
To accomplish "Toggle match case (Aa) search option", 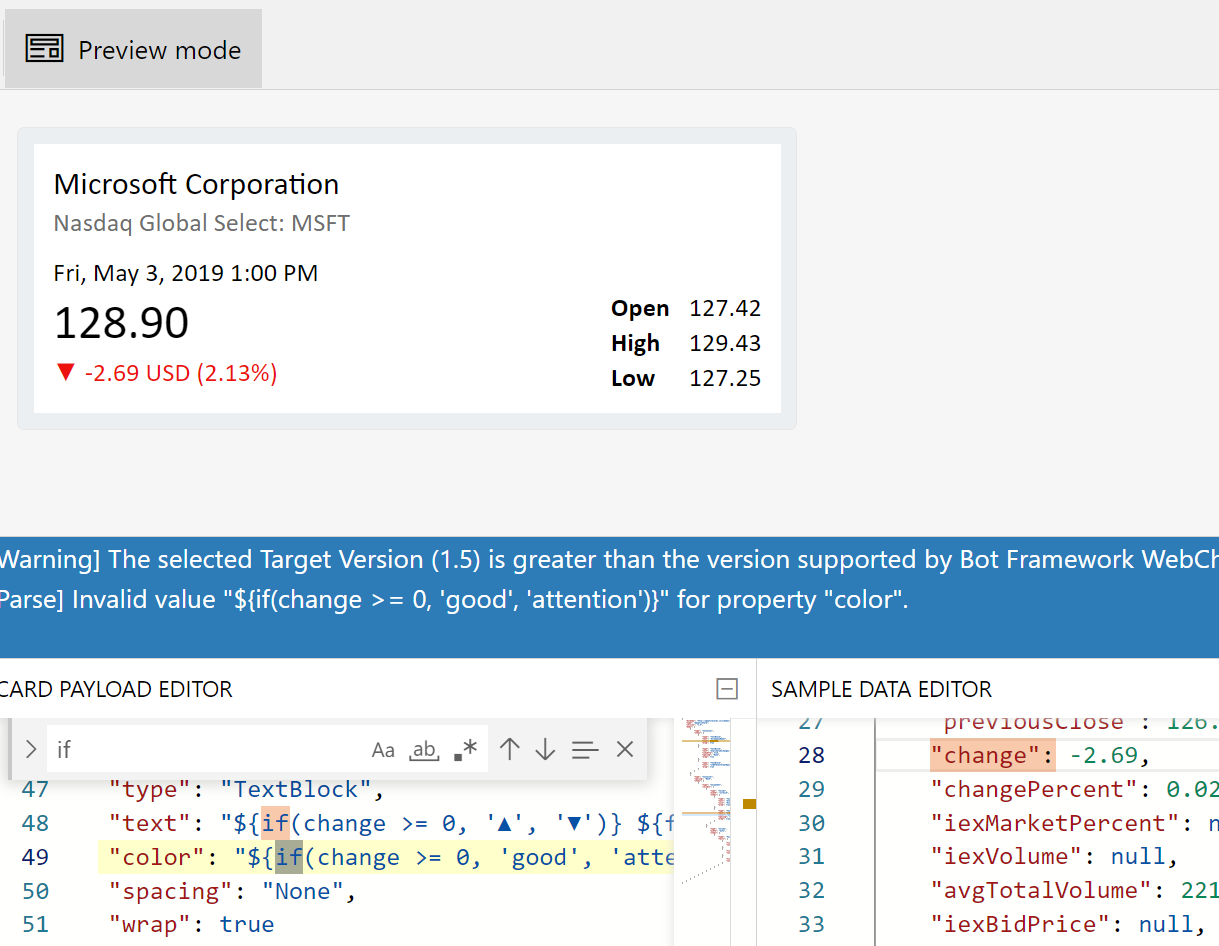I will click(x=383, y=750).
